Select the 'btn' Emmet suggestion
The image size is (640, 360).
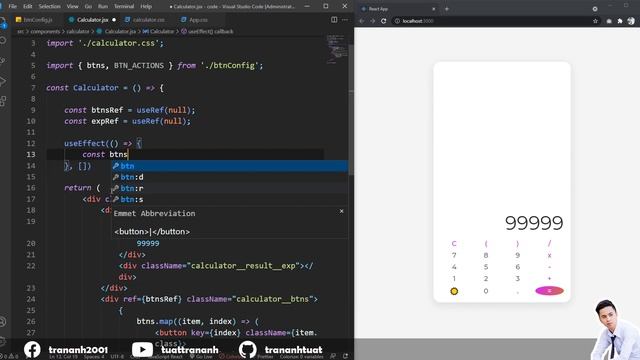click(230, 166)
